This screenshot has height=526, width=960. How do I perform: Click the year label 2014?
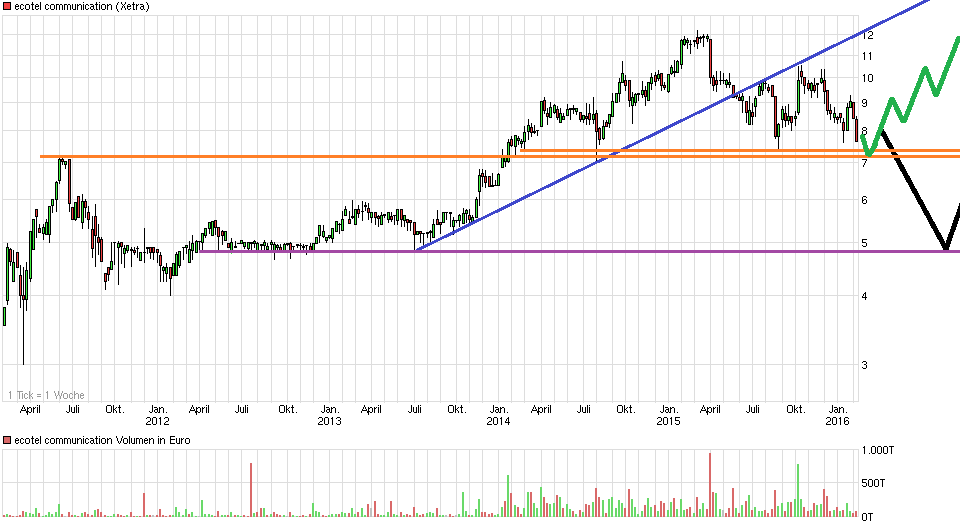click(x=498, y=421)
